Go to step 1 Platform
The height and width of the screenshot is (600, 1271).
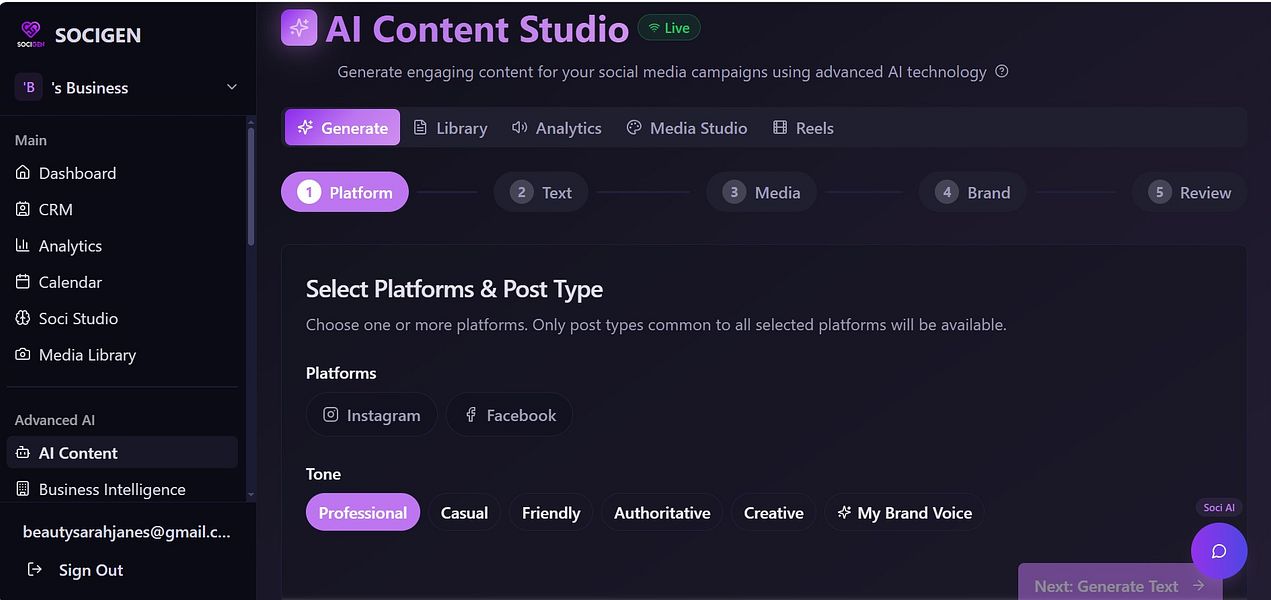tap(345, 192)
